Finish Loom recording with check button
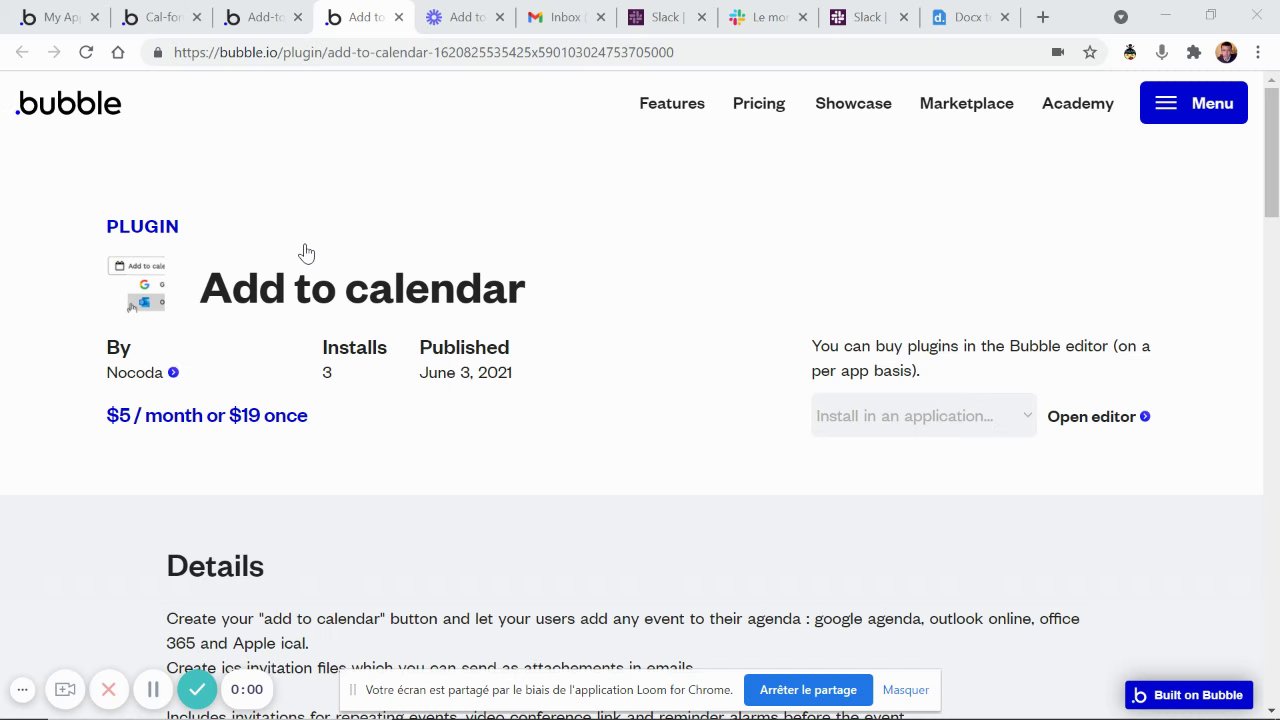This screenshot has width=1280, height=720. coord(197,689)
